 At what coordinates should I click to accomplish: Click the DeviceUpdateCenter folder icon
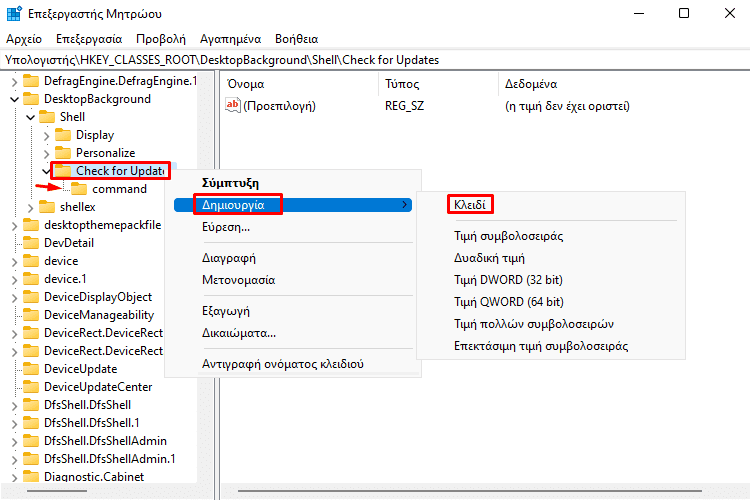31,387
